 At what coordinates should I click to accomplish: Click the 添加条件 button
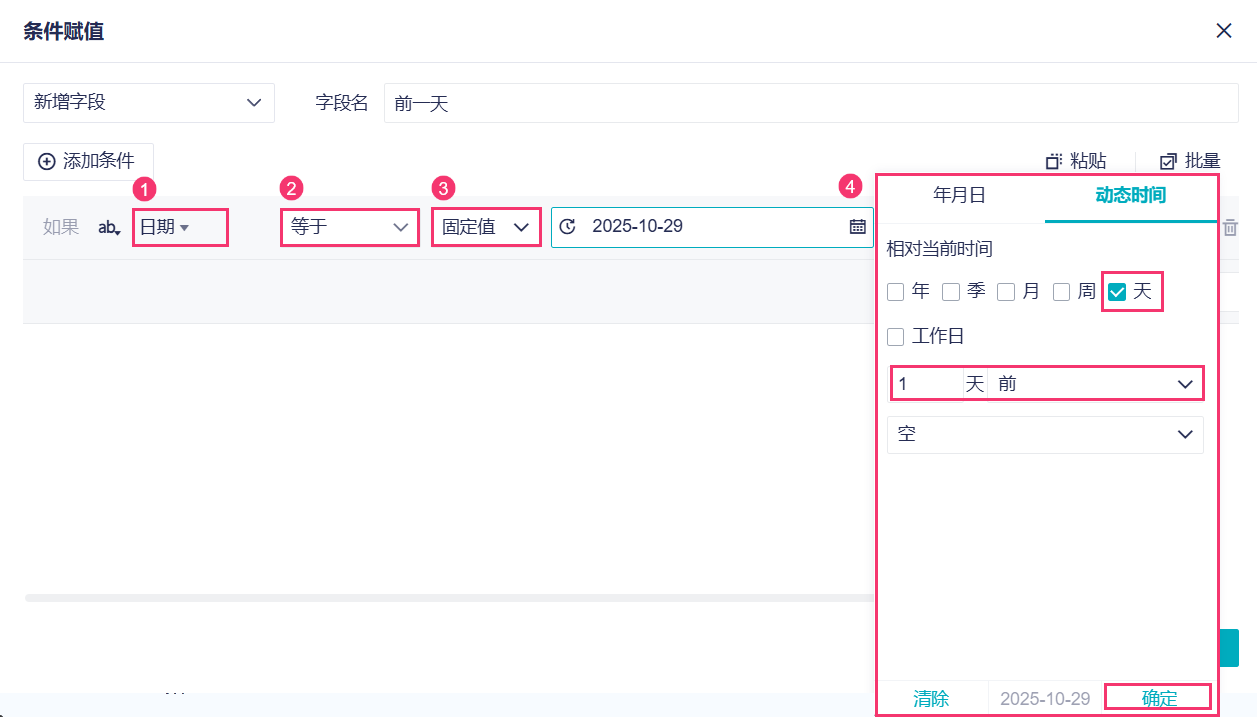coord(88,161)
